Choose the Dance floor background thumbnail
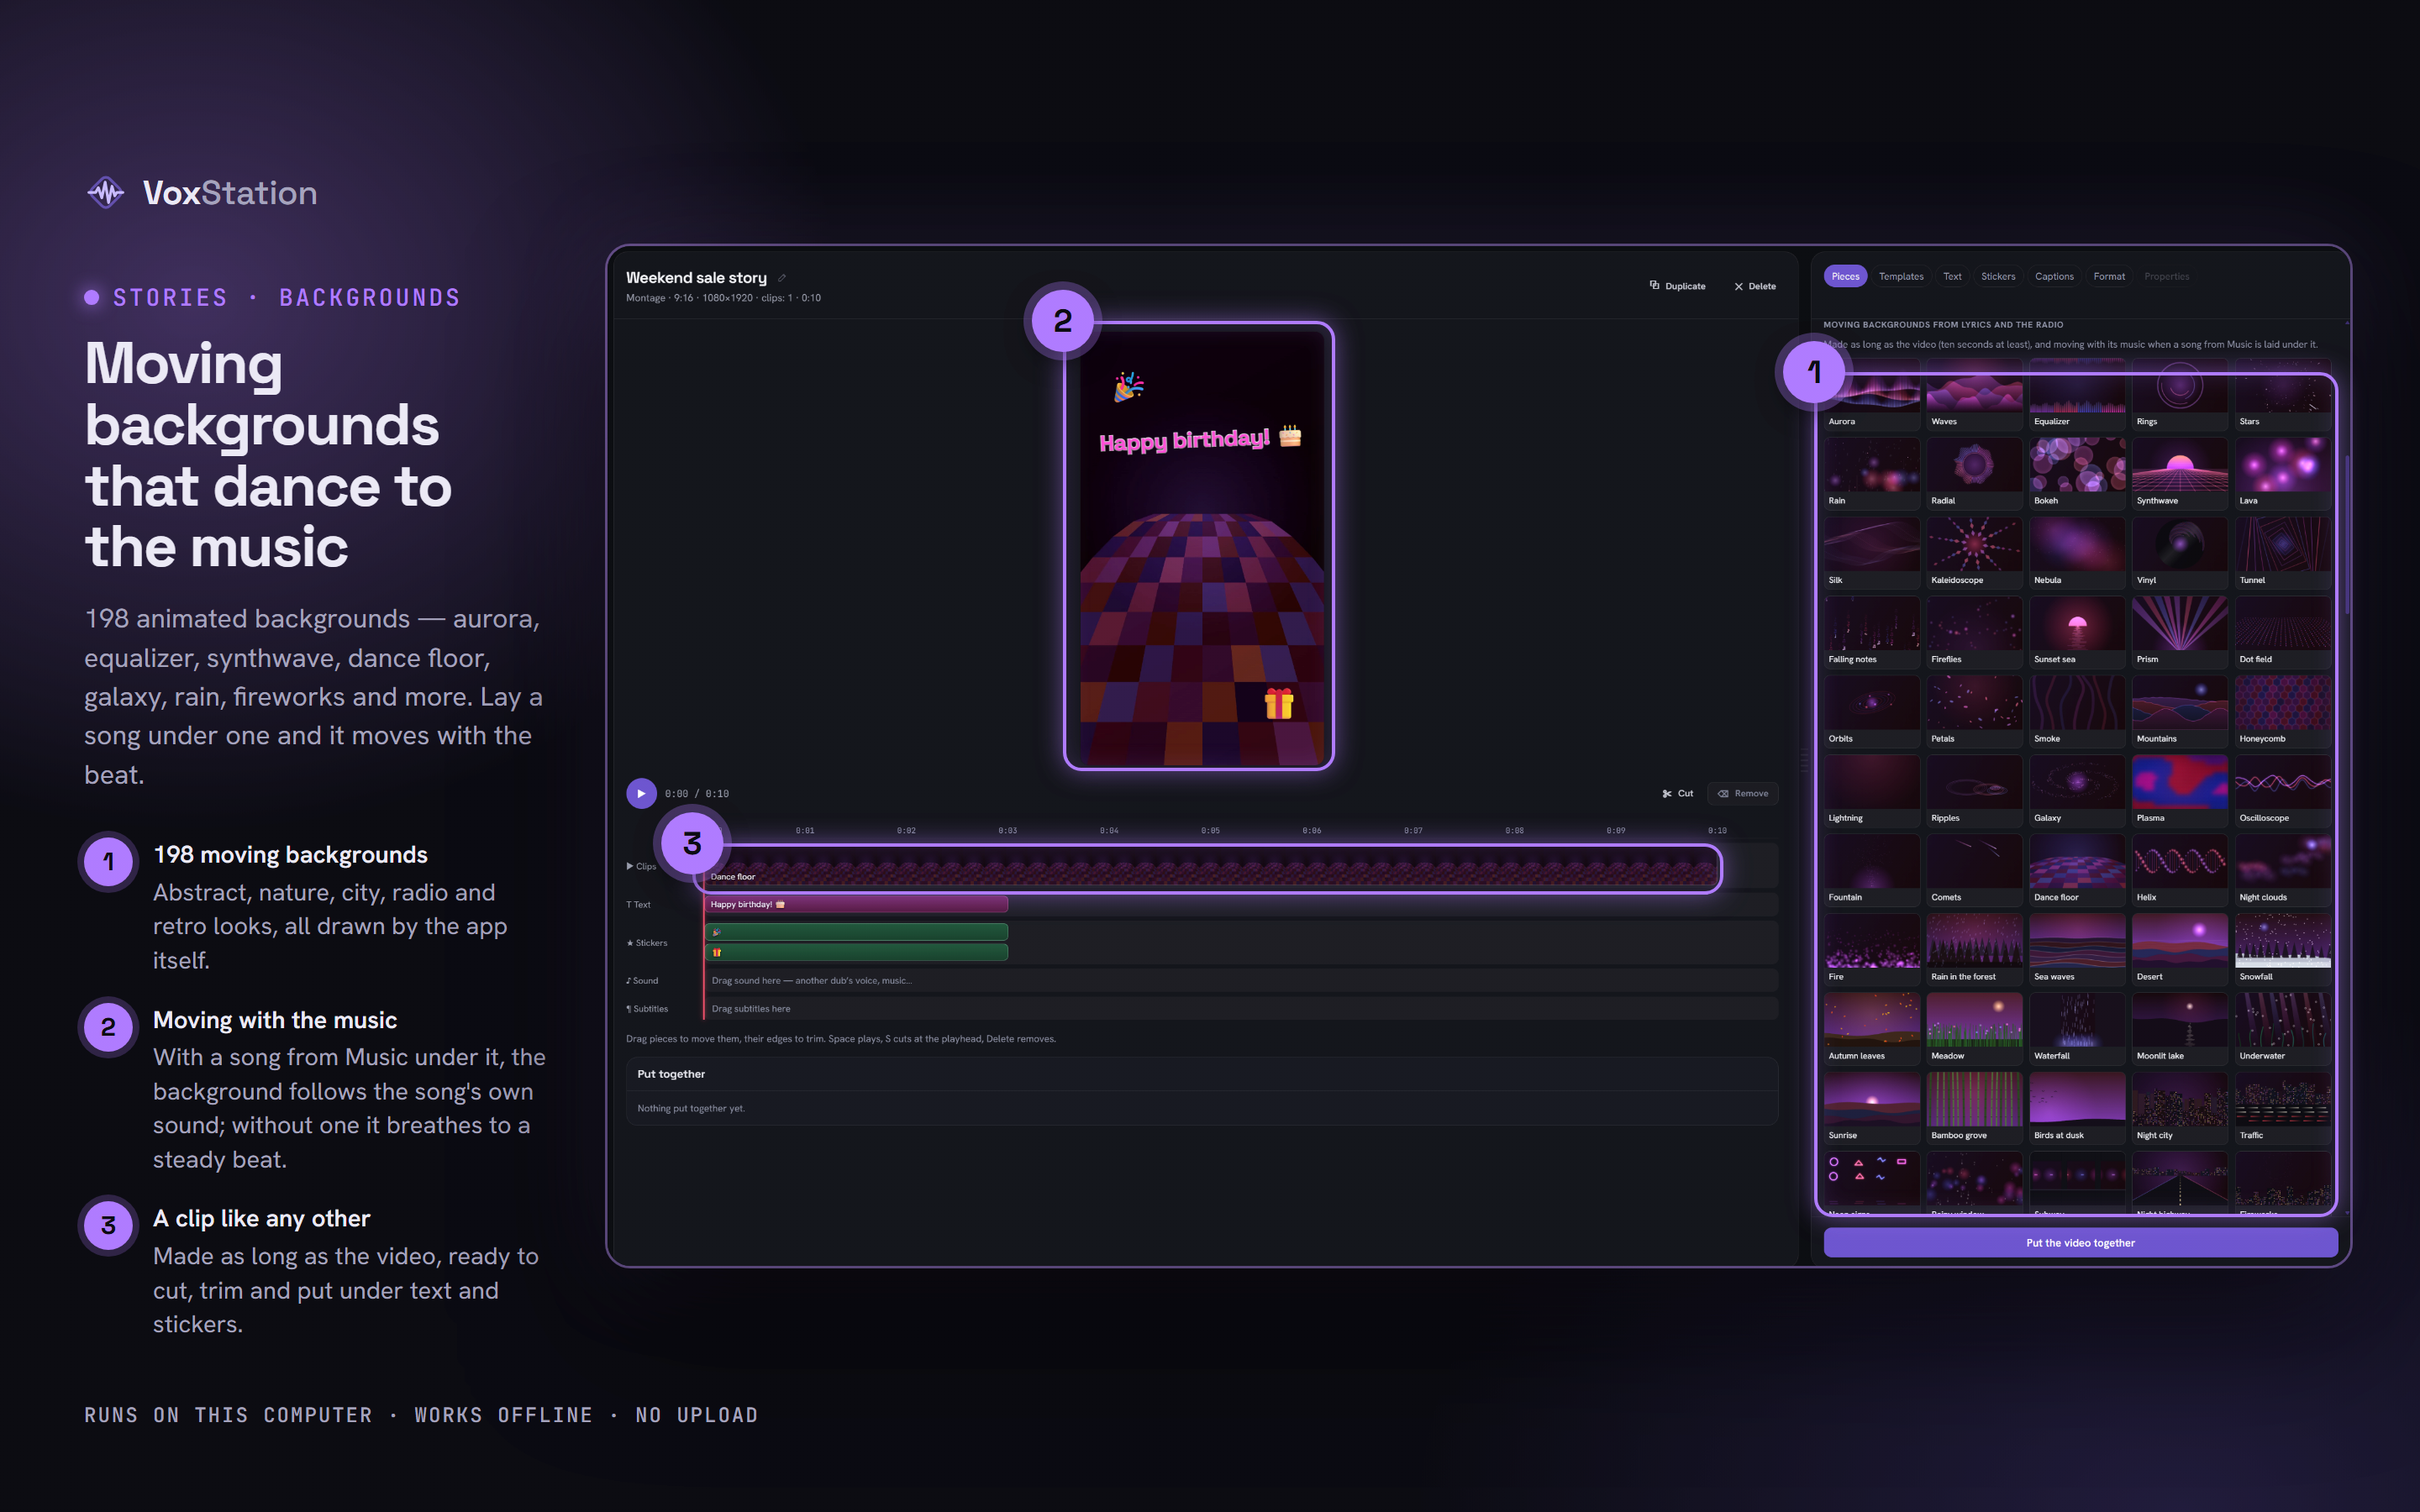 (2077, 870)
